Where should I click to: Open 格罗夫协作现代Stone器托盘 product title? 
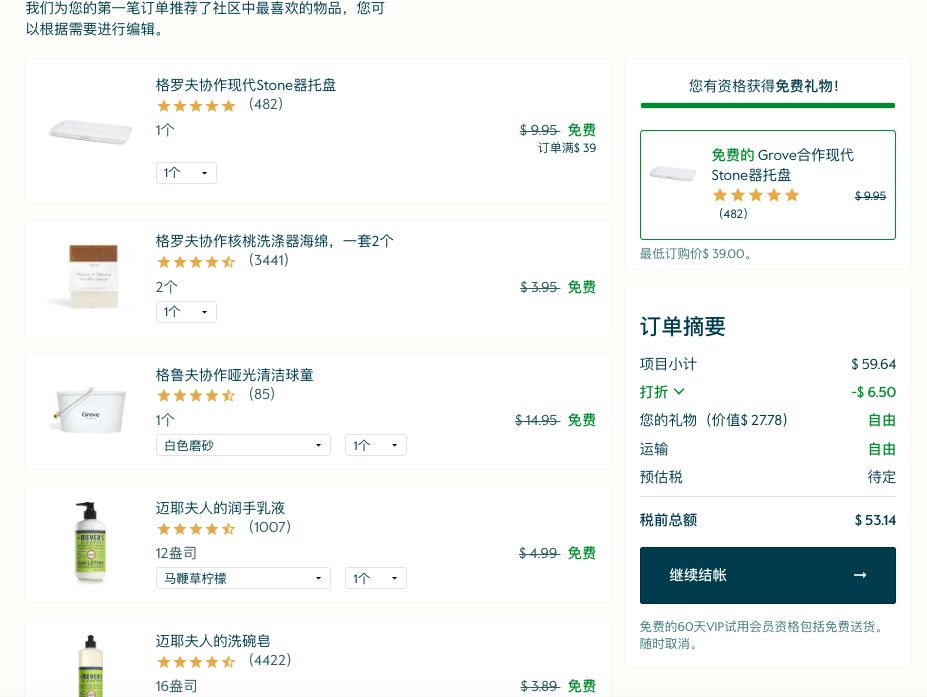245,85
